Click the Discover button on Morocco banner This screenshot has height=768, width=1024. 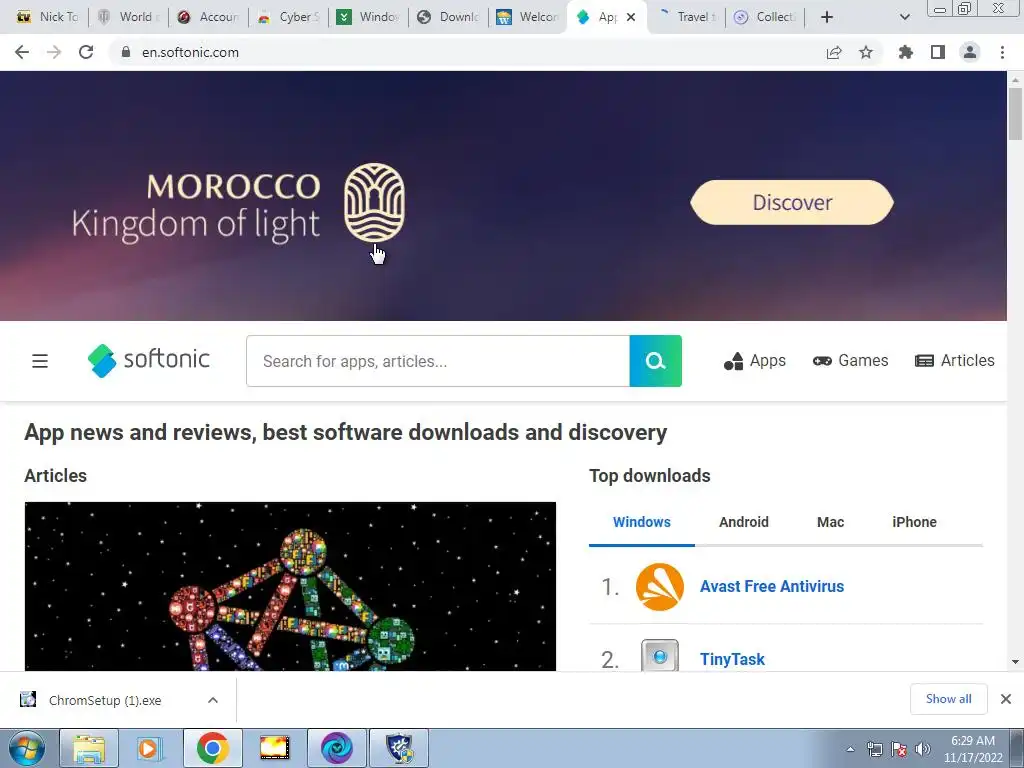pyautogui.click(x=792, y=202)
